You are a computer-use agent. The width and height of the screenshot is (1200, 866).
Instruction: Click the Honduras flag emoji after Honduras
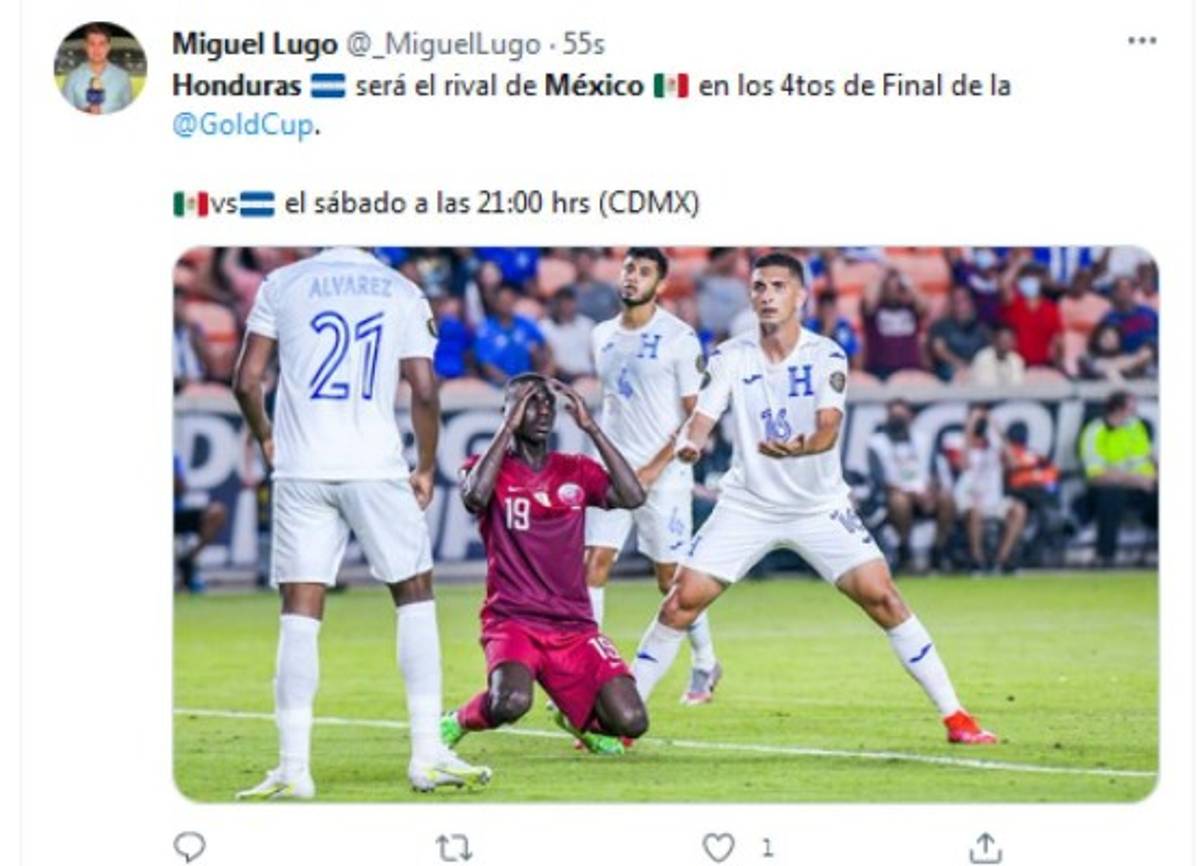pyautogui.click(x=328, y=86)
